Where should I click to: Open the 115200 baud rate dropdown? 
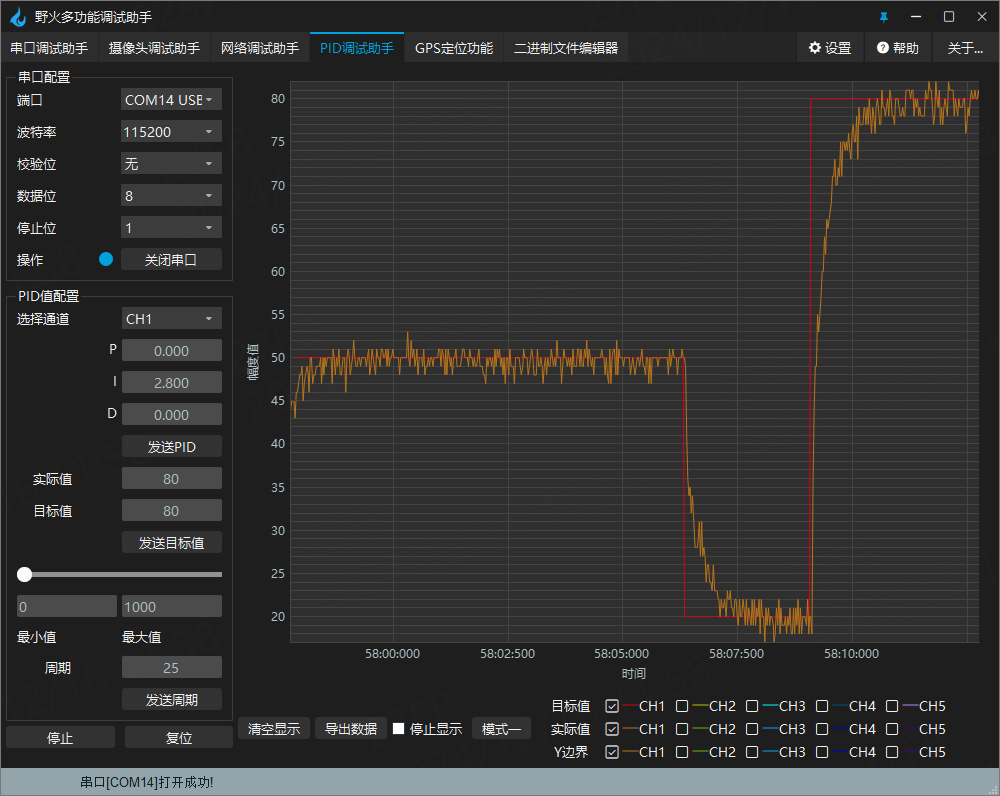[171, 131]
